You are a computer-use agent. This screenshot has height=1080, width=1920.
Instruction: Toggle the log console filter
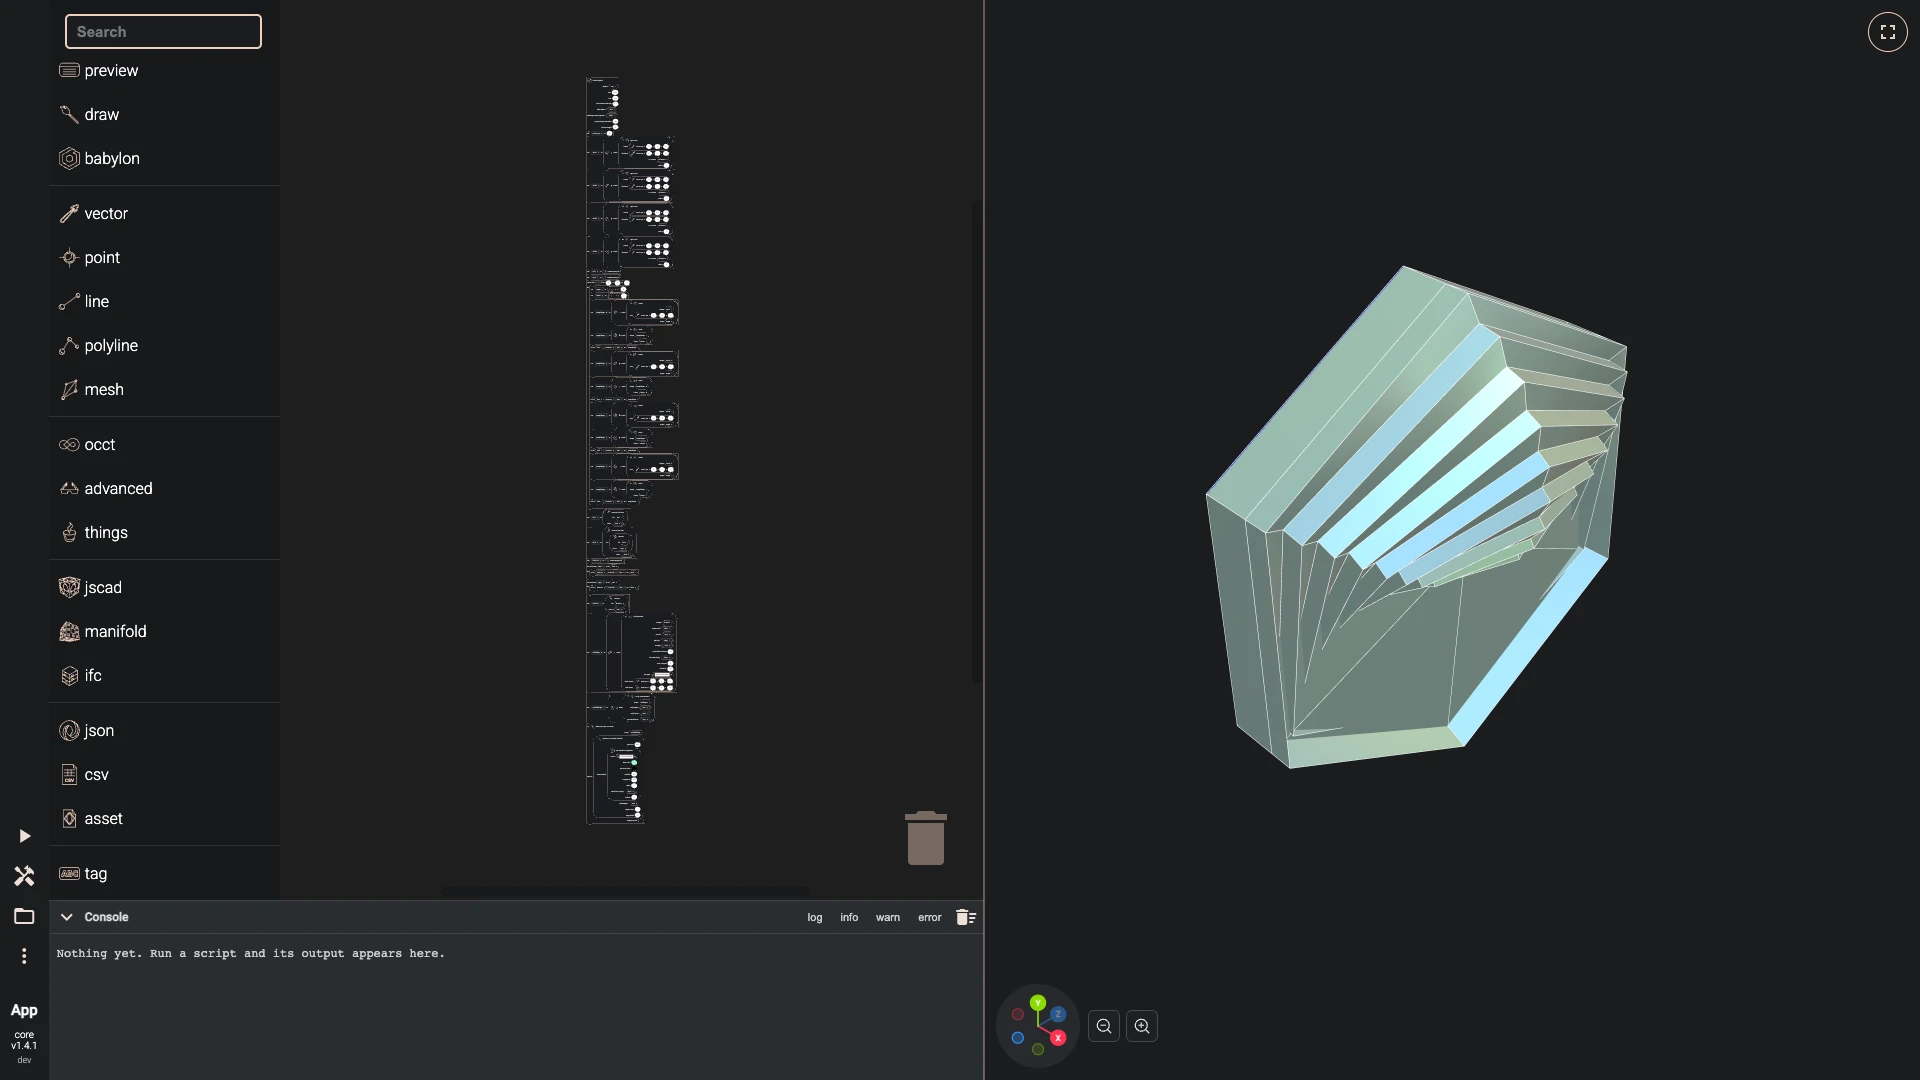pos(815,917)
